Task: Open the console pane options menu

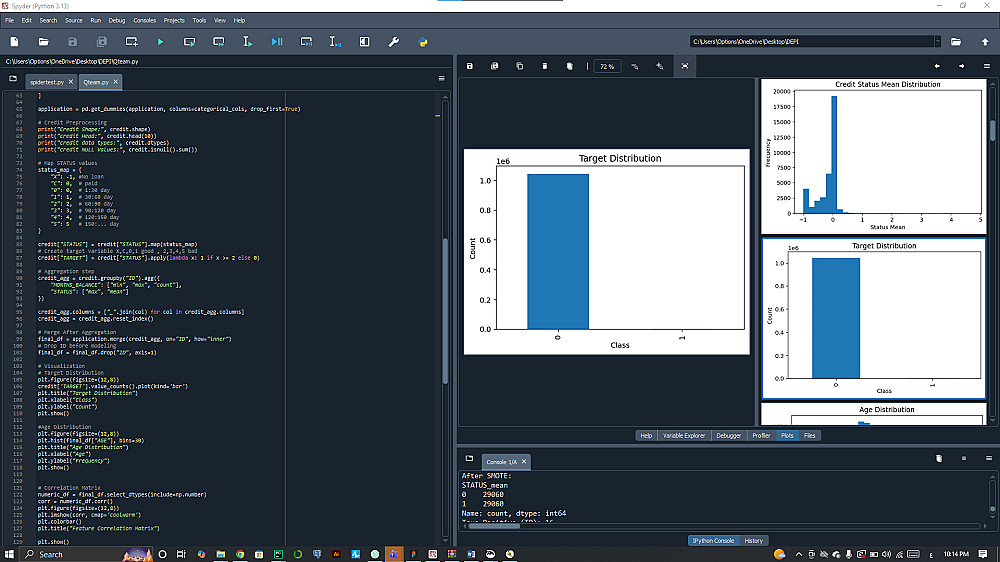Action: [989, 458]
